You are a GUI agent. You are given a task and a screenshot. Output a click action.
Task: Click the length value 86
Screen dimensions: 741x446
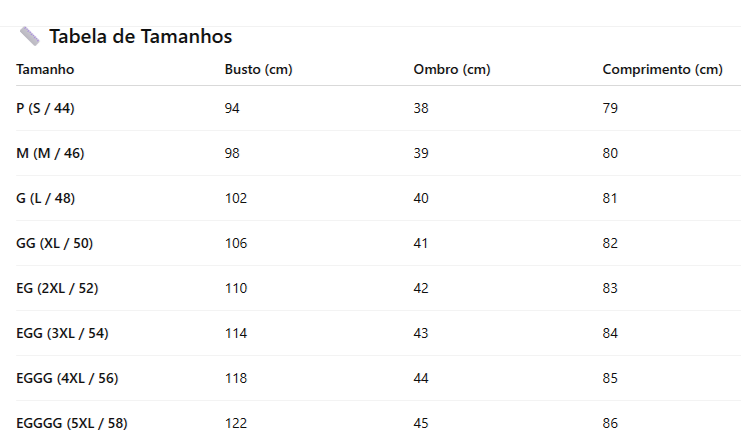610,423
